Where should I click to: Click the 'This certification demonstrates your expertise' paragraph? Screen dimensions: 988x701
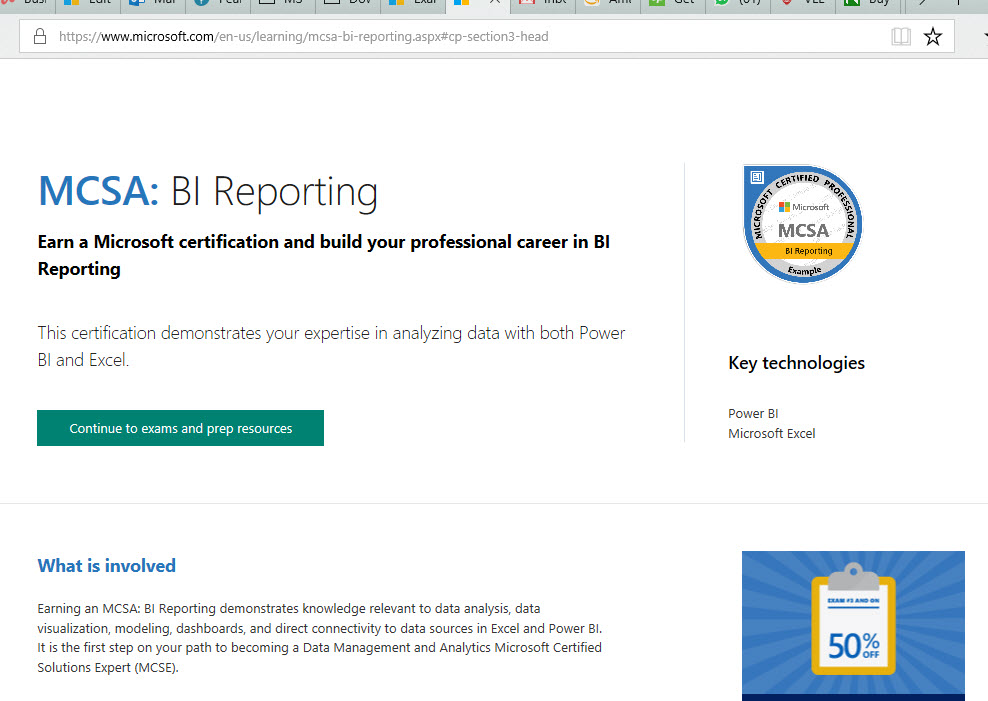click(331, 346)
